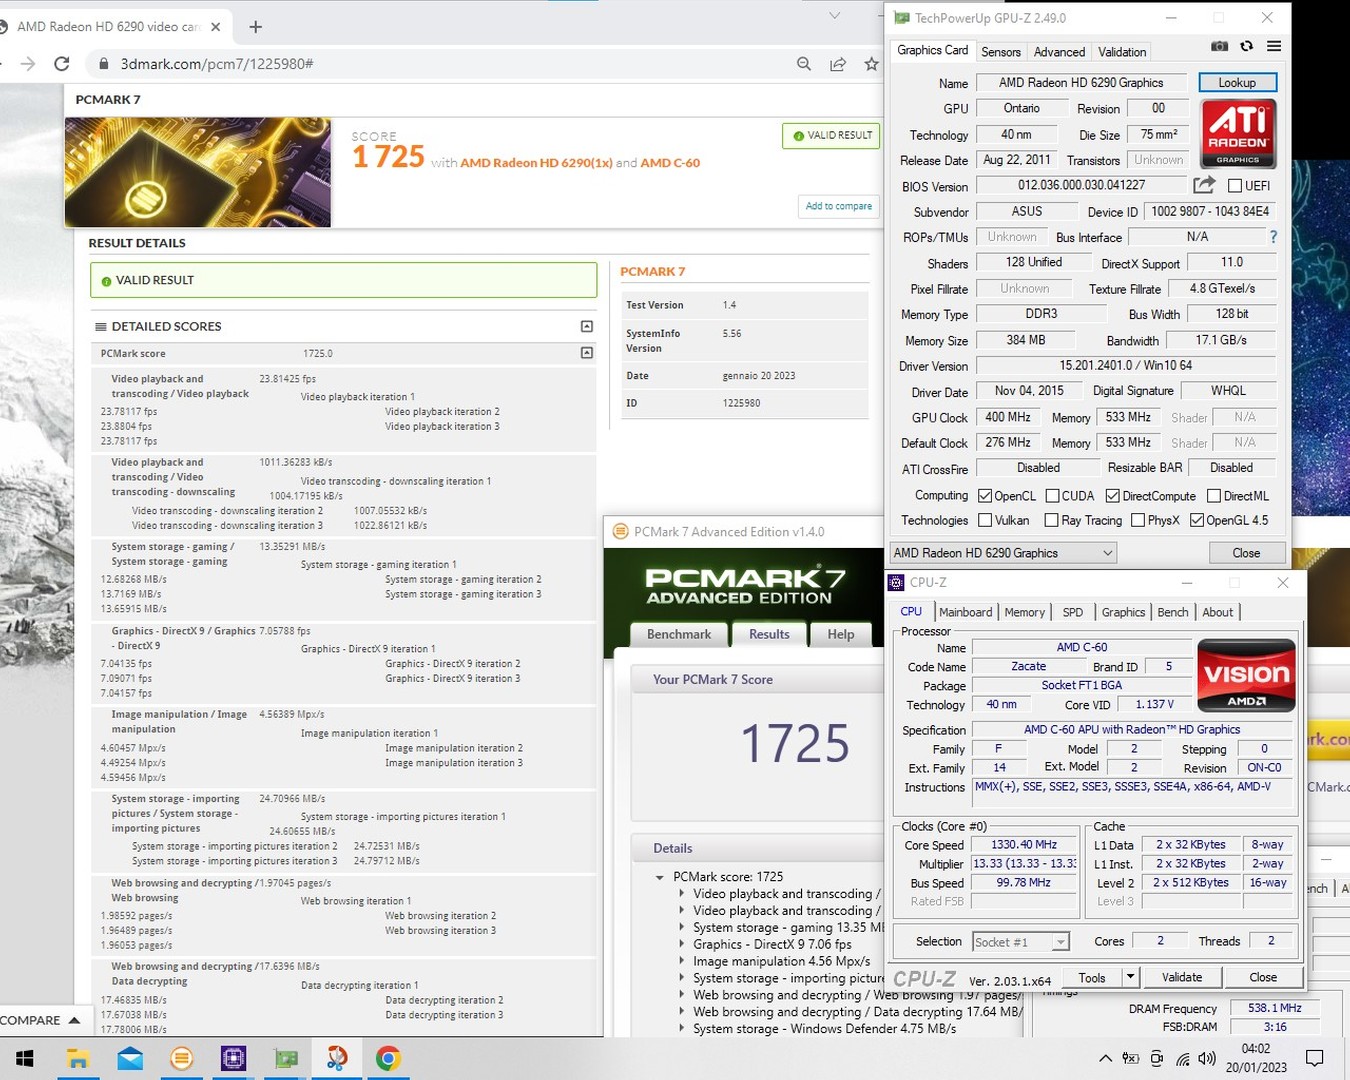The height and width of the screenshot is (1080, 1350).
Task: Expand COMPARE panel arrow
Action: (74, 1020)
